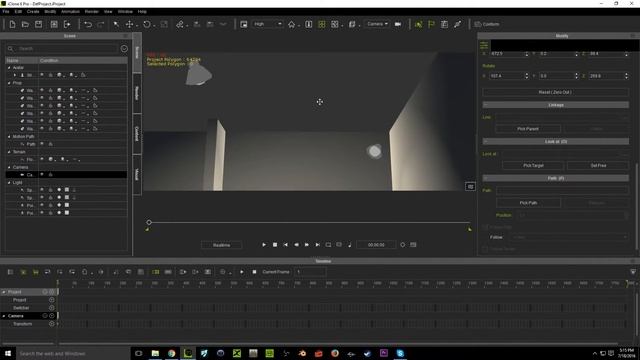Select the arrow Select Object tool
This screenshot has width=640, height=360.
pos(116,24)
